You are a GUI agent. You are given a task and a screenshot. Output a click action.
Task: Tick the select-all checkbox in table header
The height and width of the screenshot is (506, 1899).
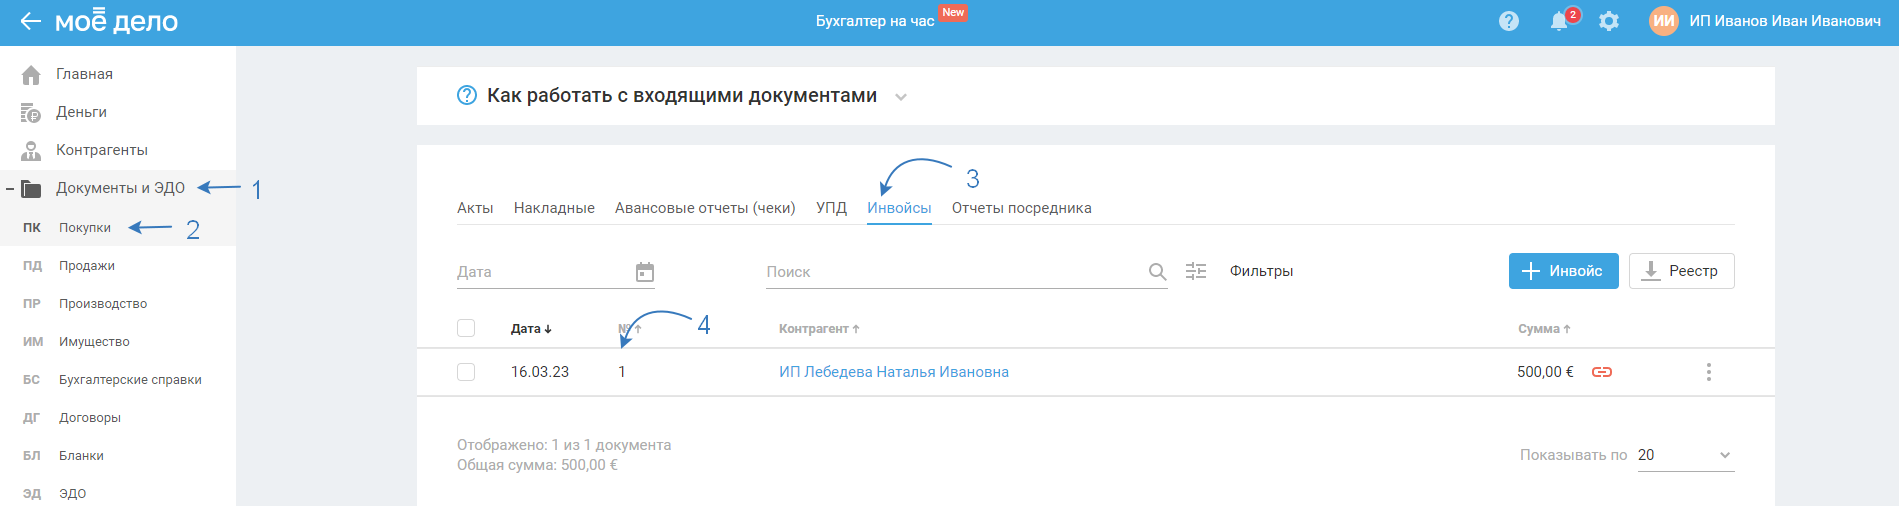tap(466, 328)
